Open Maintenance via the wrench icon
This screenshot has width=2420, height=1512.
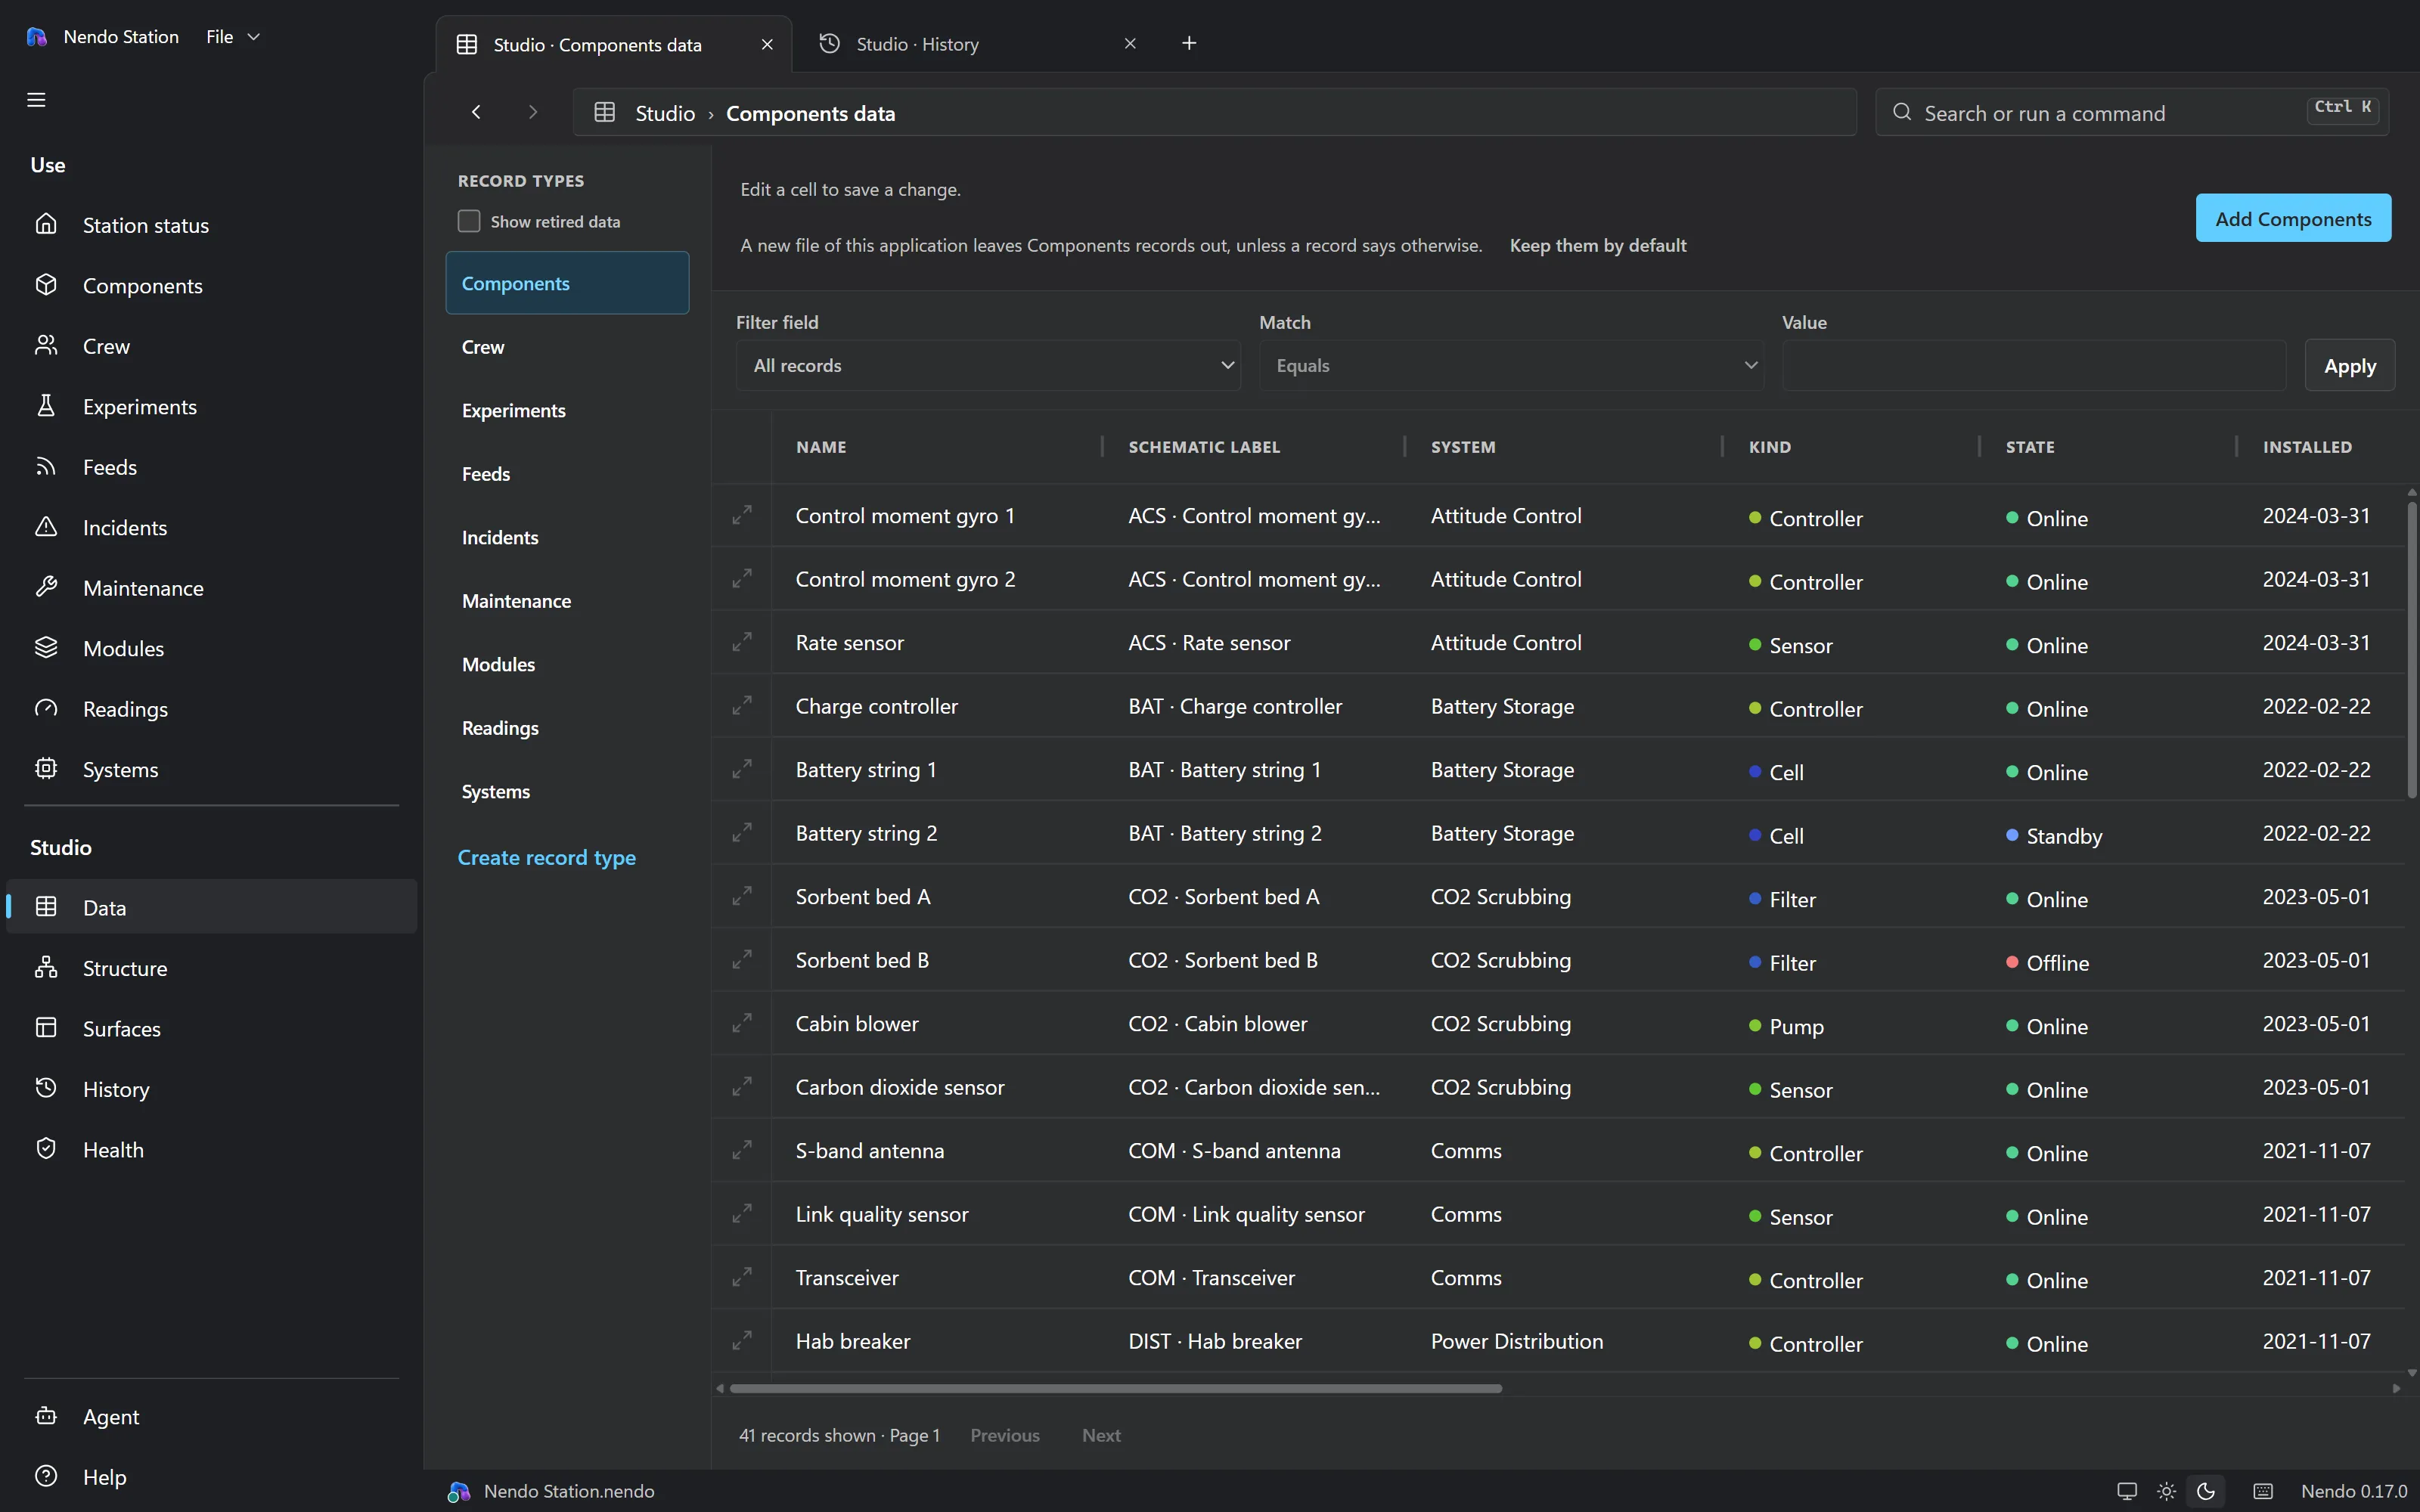click(46, 587)
